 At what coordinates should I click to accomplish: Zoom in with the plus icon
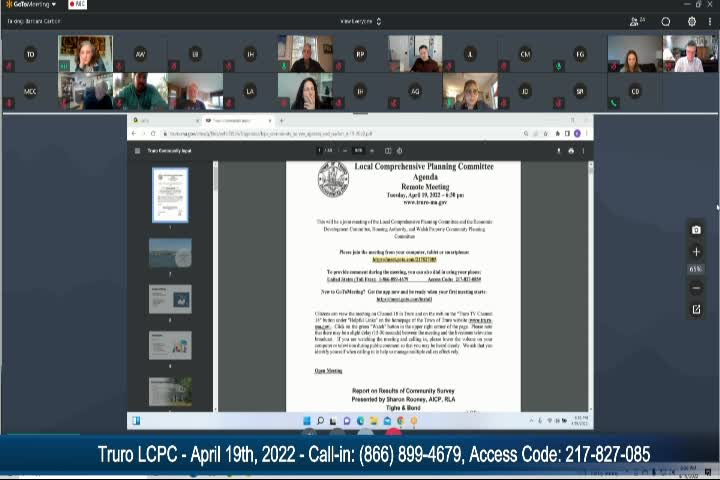tap(696, 251)
